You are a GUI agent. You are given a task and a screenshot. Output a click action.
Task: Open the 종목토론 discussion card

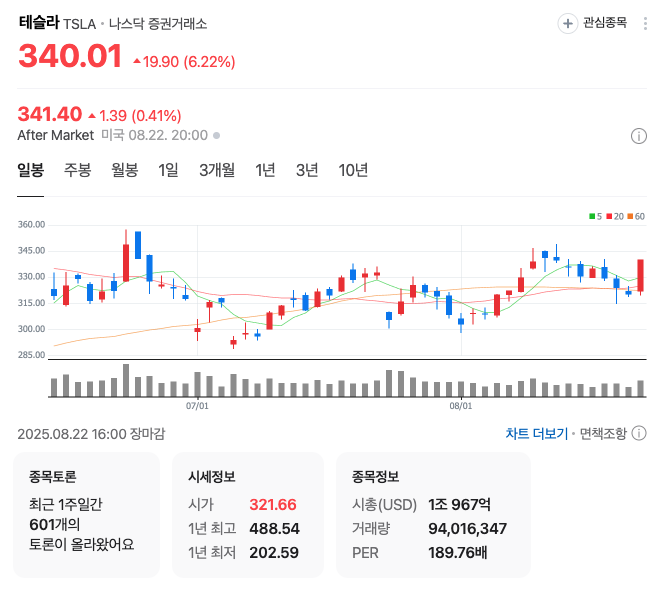[x=86, y=515]
